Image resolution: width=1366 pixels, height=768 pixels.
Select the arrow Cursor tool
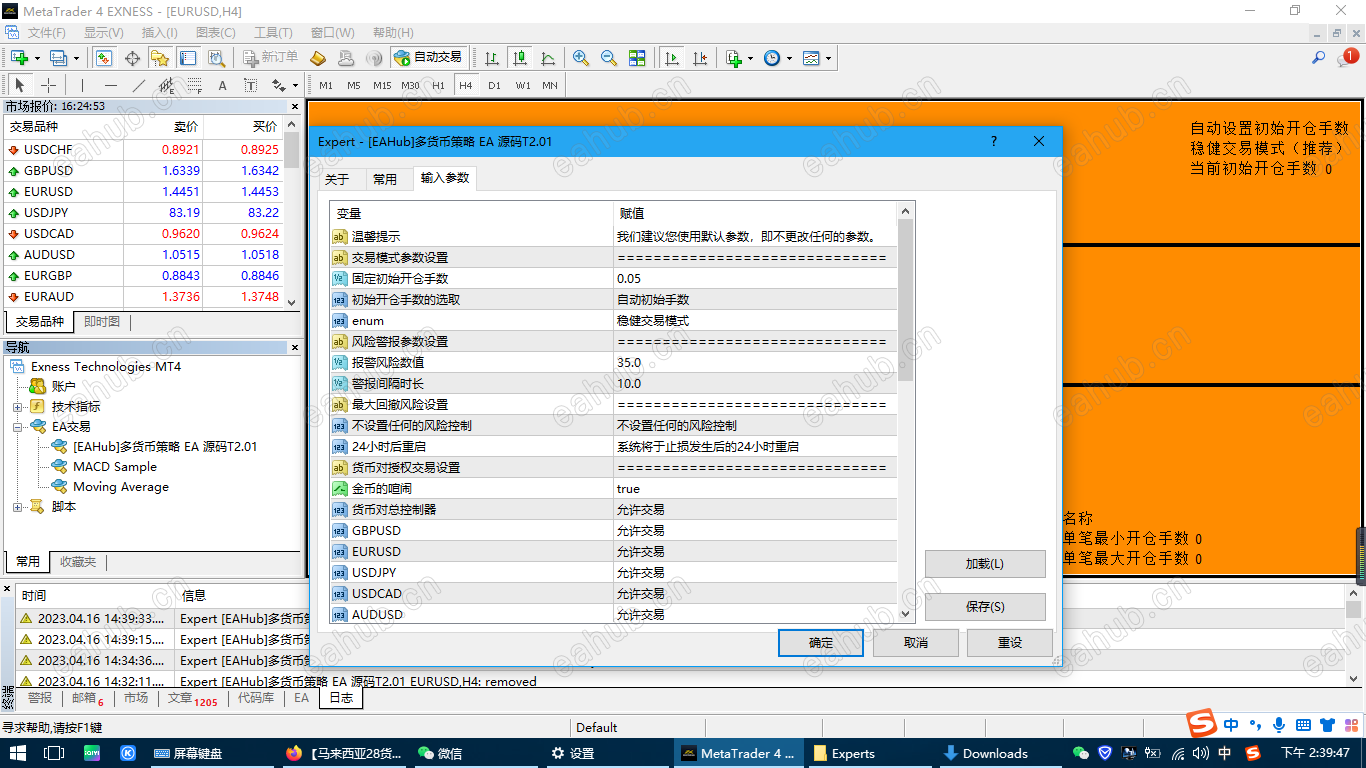[x=19, y=85]
